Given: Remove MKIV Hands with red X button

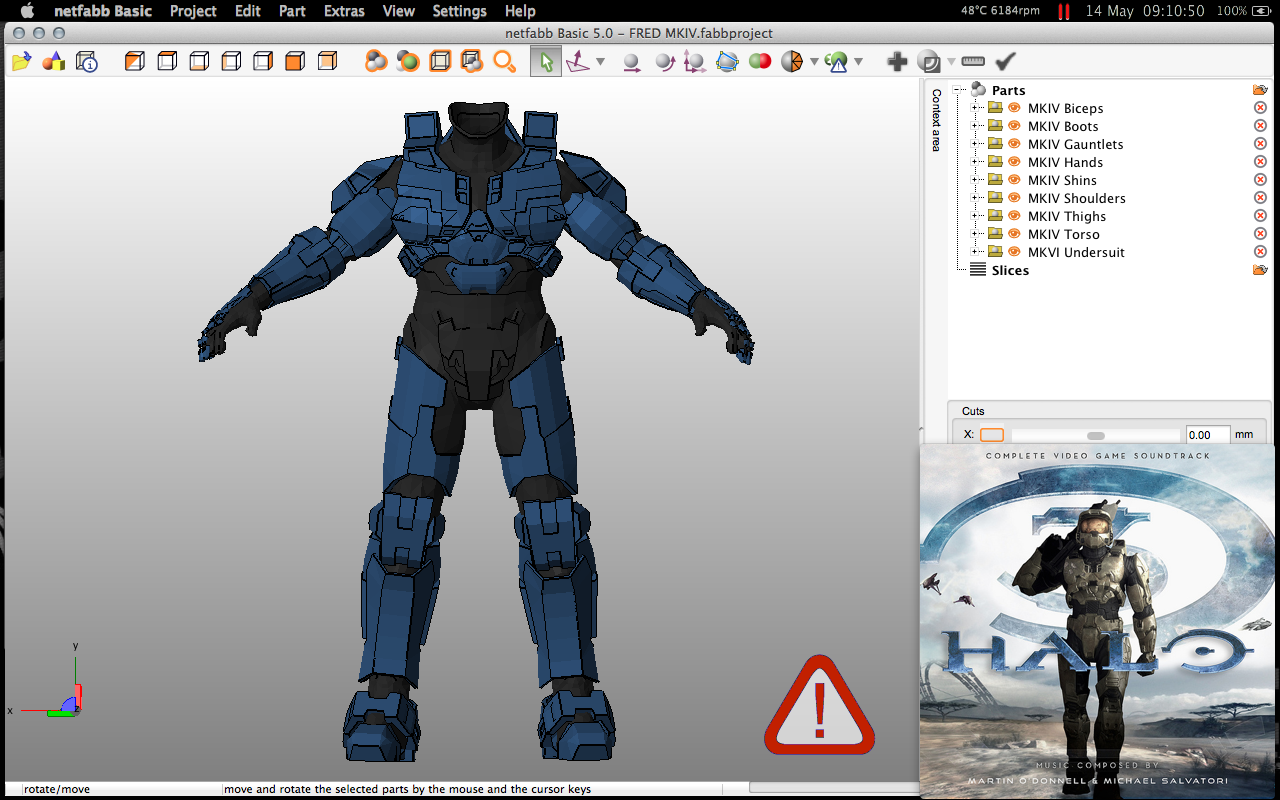Looking at the screenshot, I should (x=1260, y=162).
